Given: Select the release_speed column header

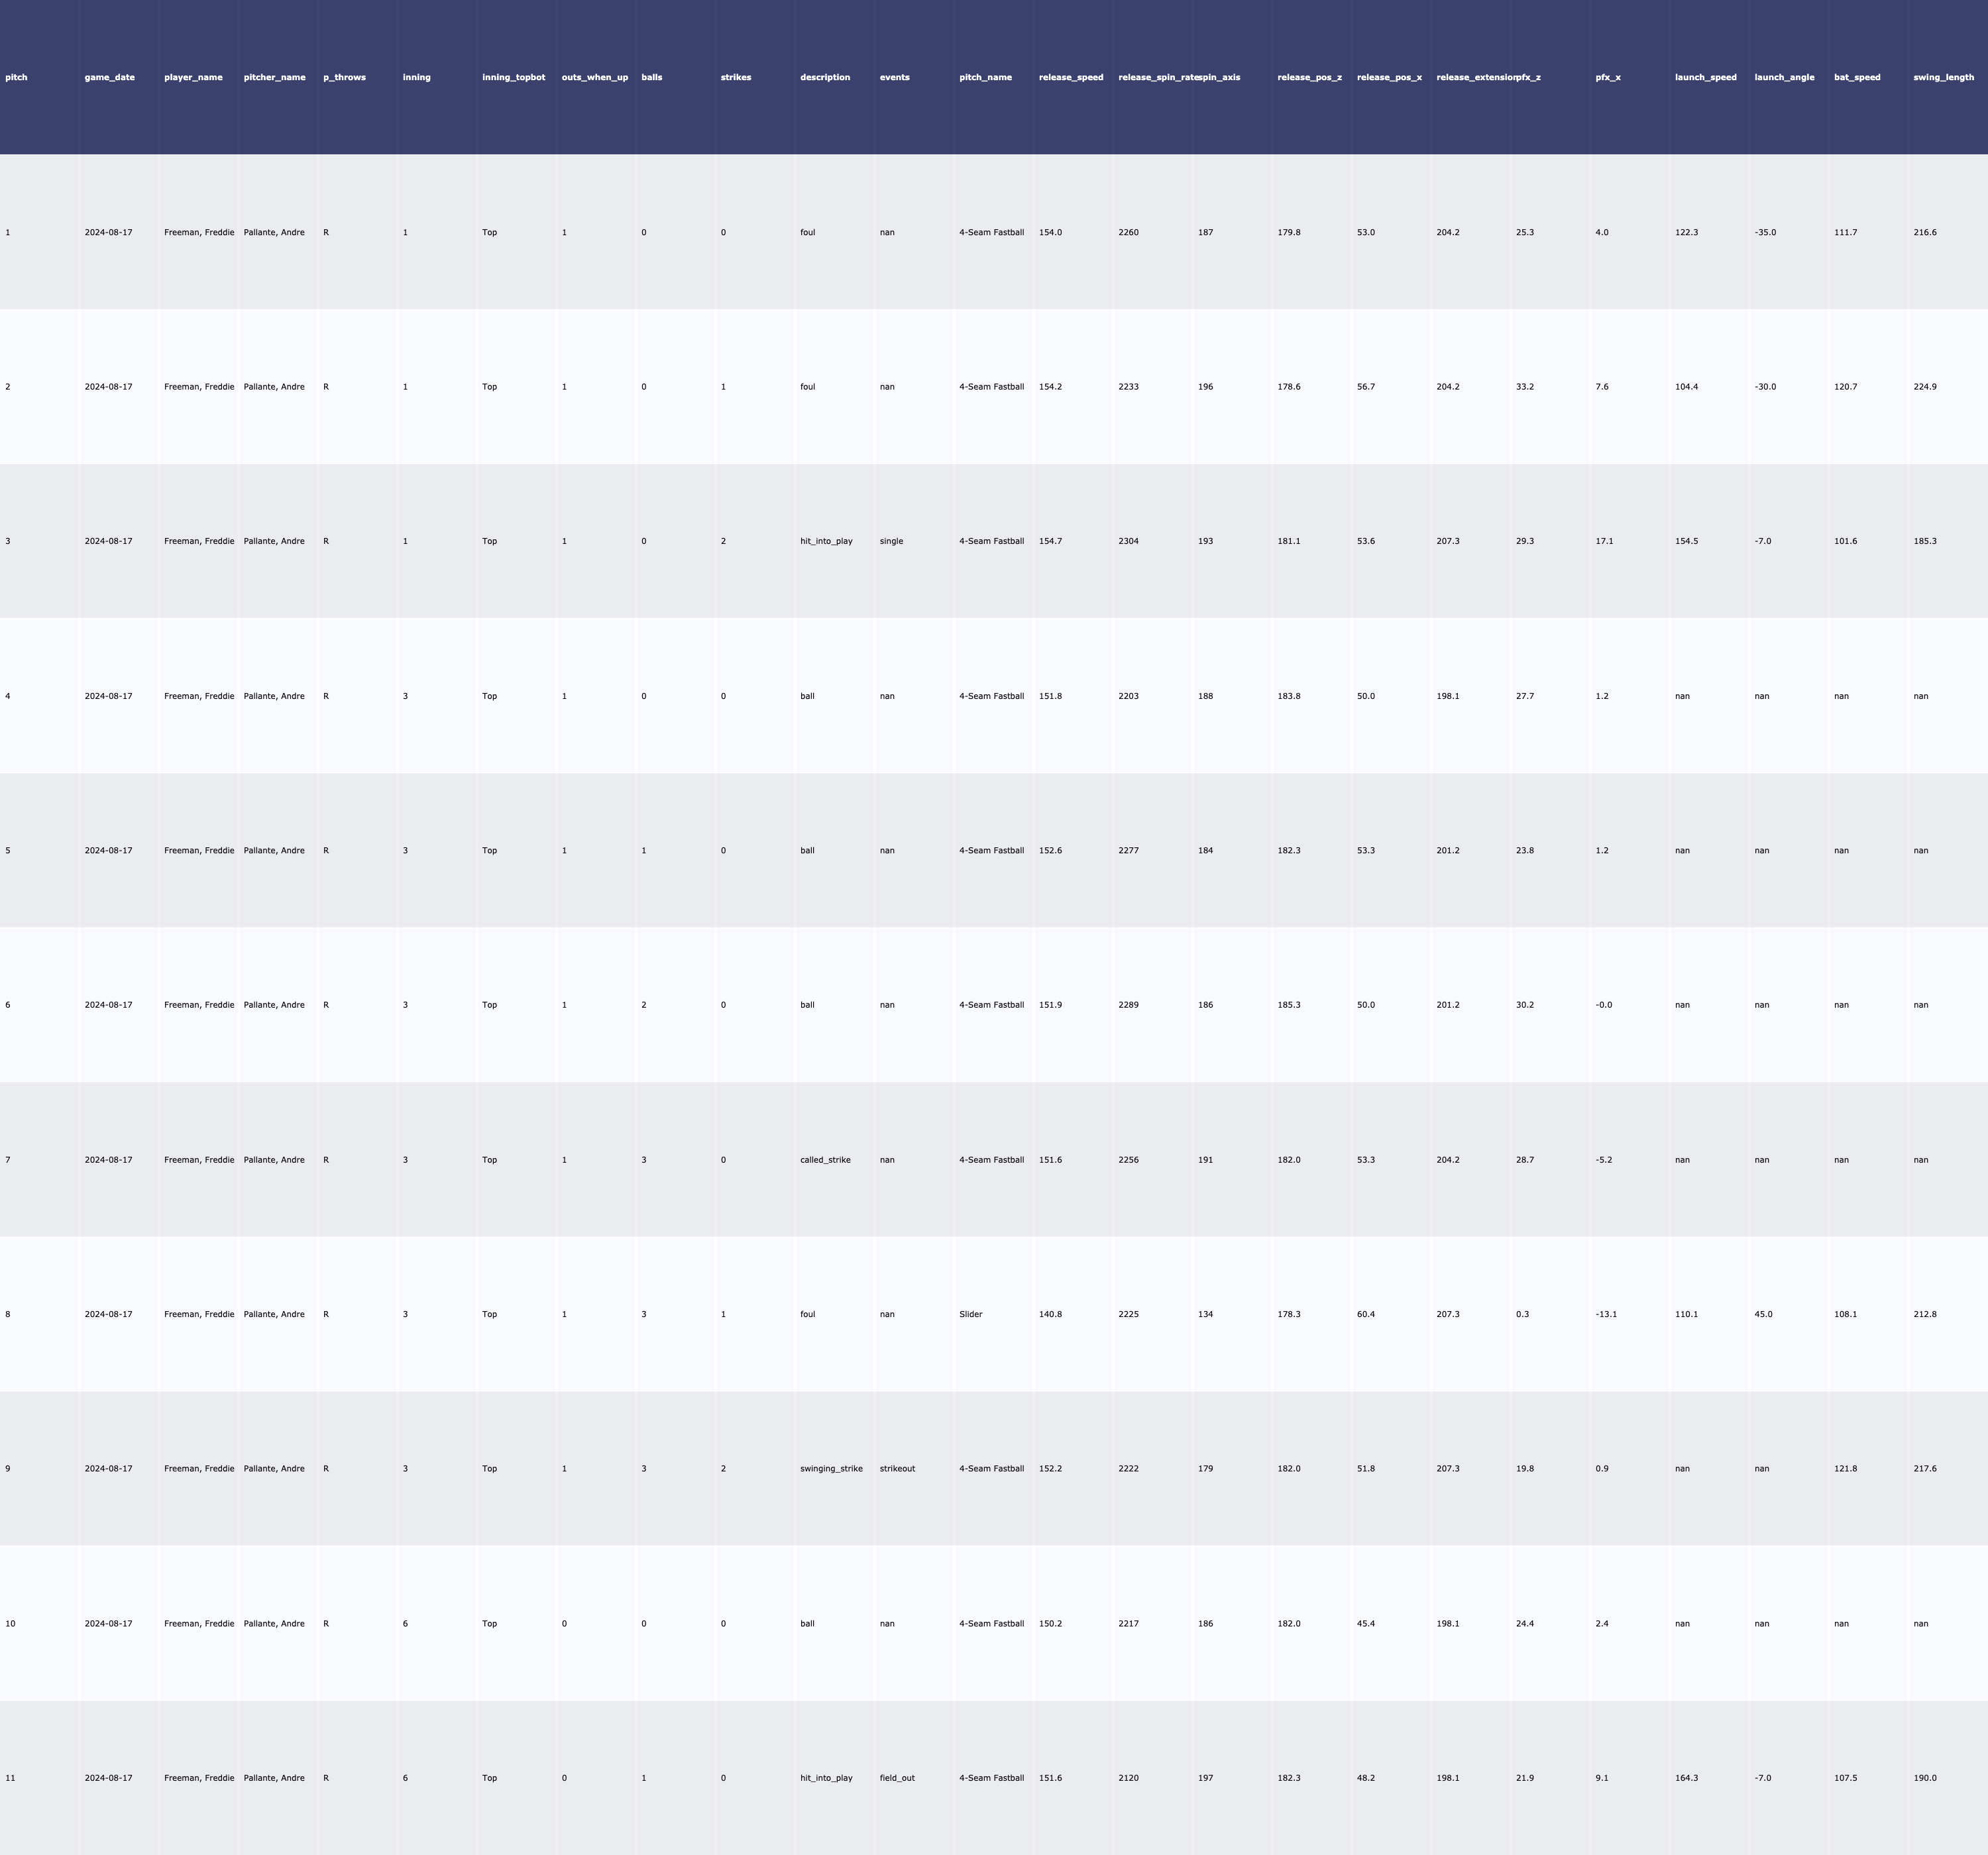Looking at the screenshot, I should pos(1071,77).
